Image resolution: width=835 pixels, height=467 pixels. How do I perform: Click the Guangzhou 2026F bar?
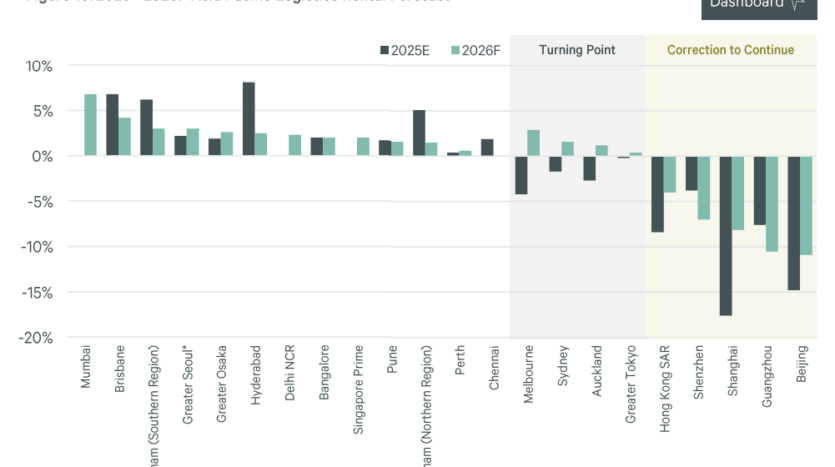772,204
